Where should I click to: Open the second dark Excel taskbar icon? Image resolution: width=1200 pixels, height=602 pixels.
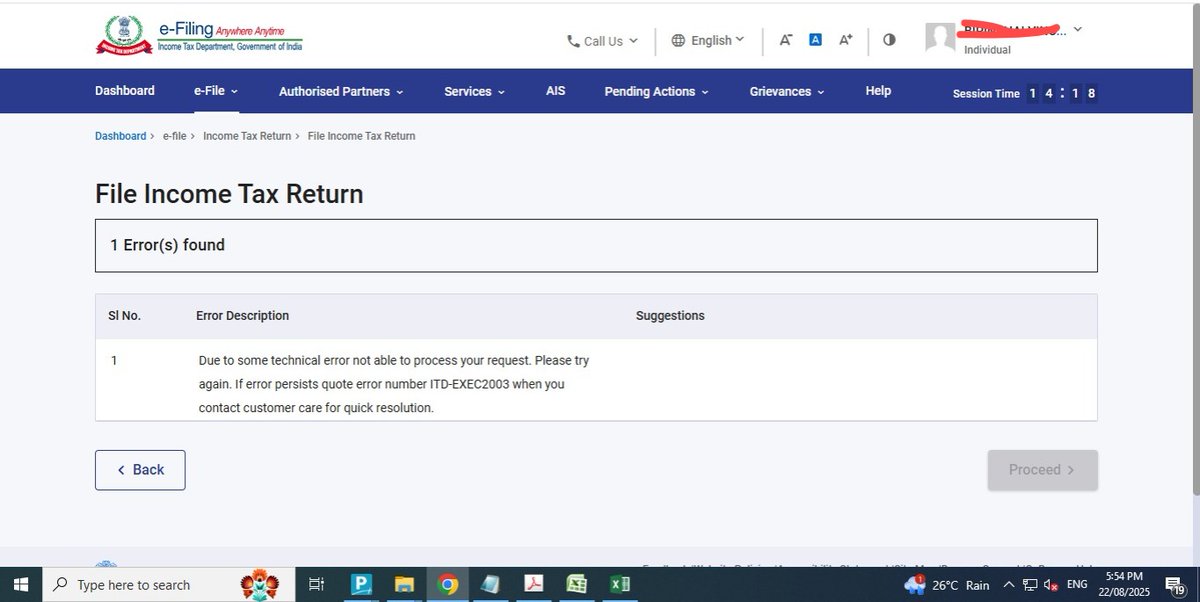[x=620, y=585]
